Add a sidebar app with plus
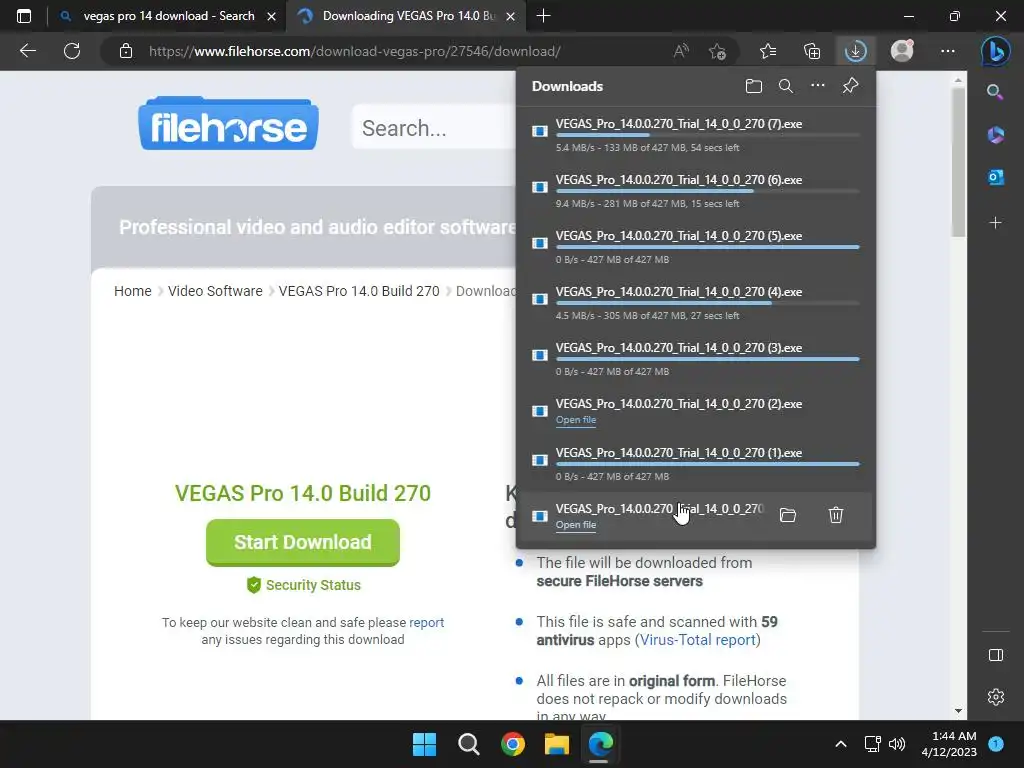The height and width of the screenshot is (768, 1024). pos(995,223)
